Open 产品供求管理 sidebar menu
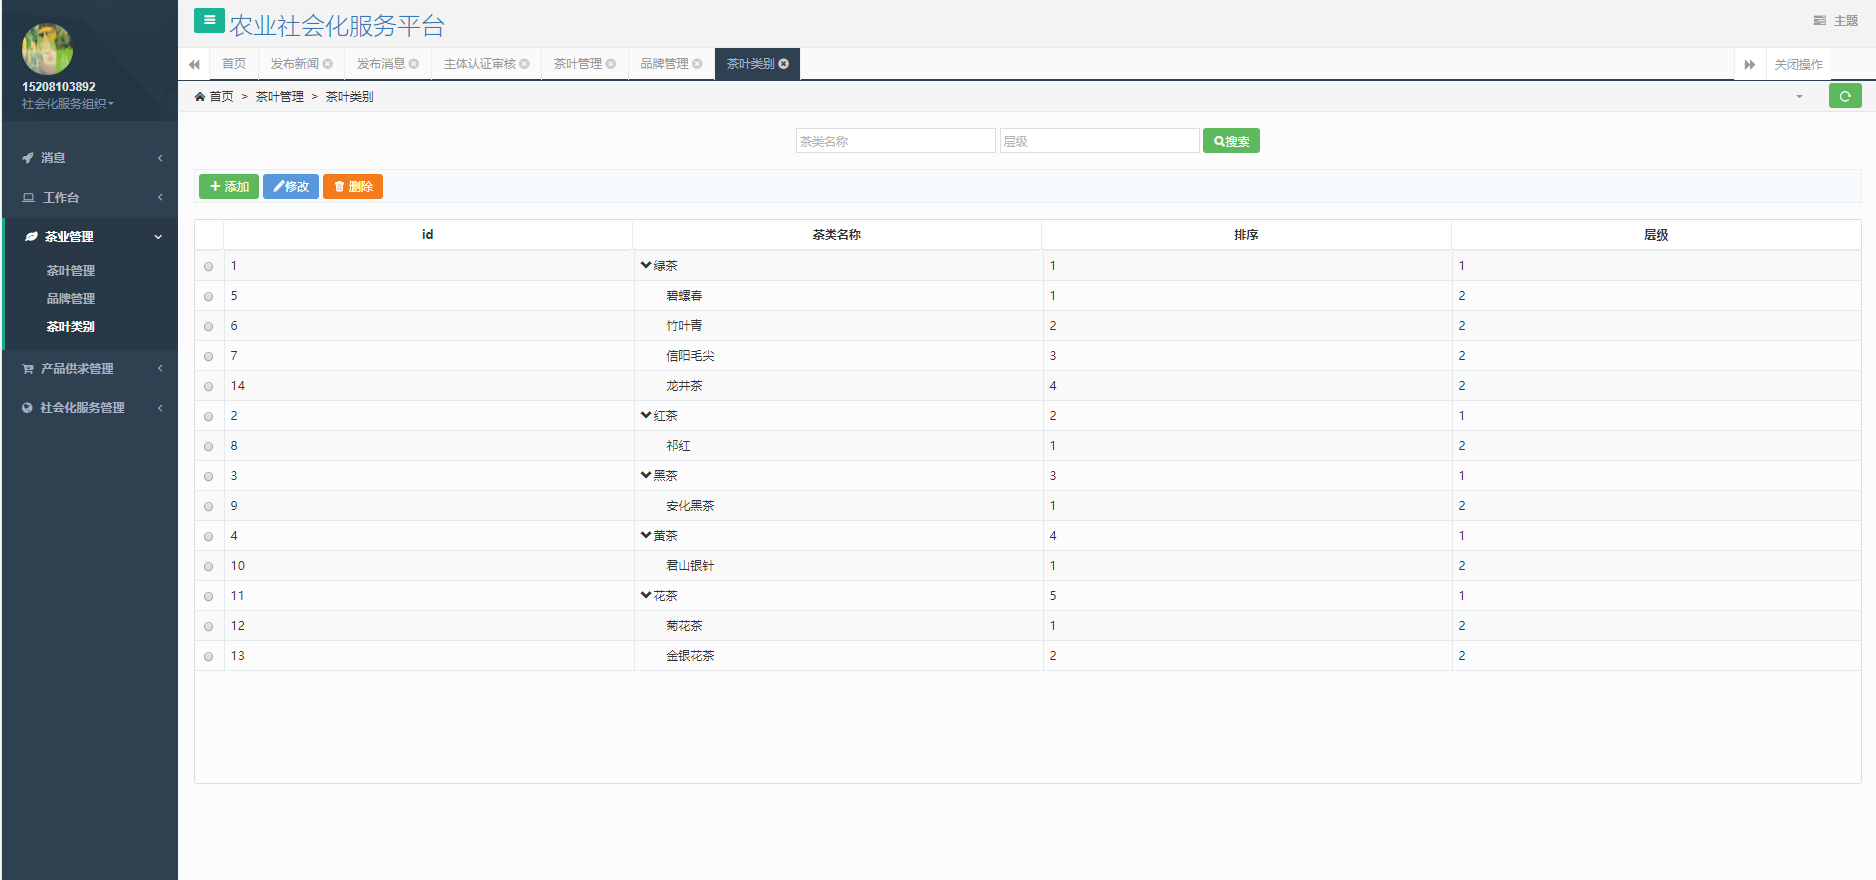 (x=78, y=369)
